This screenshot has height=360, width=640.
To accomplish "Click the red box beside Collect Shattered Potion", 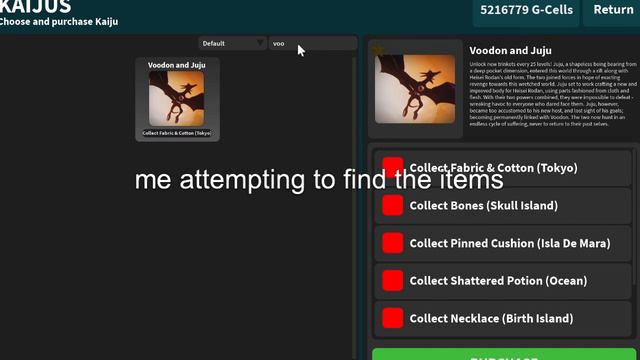I will tap(393, 280).
